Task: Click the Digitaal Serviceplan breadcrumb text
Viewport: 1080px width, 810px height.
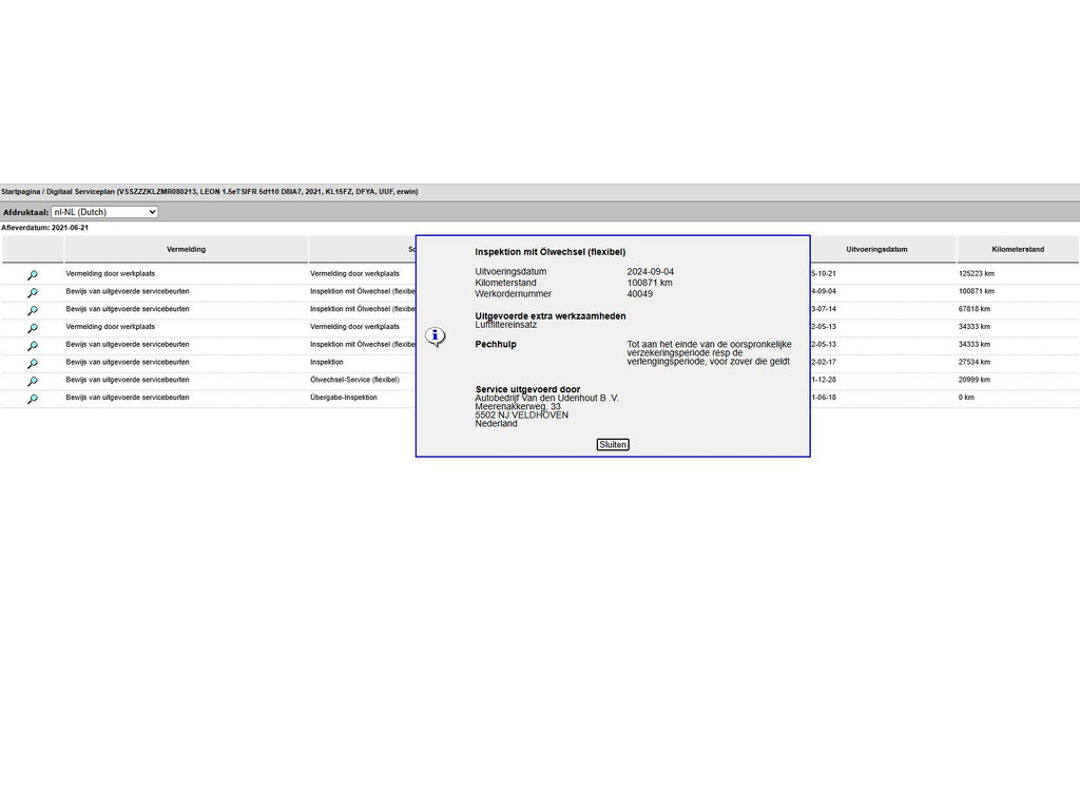Action: (80, 191)
